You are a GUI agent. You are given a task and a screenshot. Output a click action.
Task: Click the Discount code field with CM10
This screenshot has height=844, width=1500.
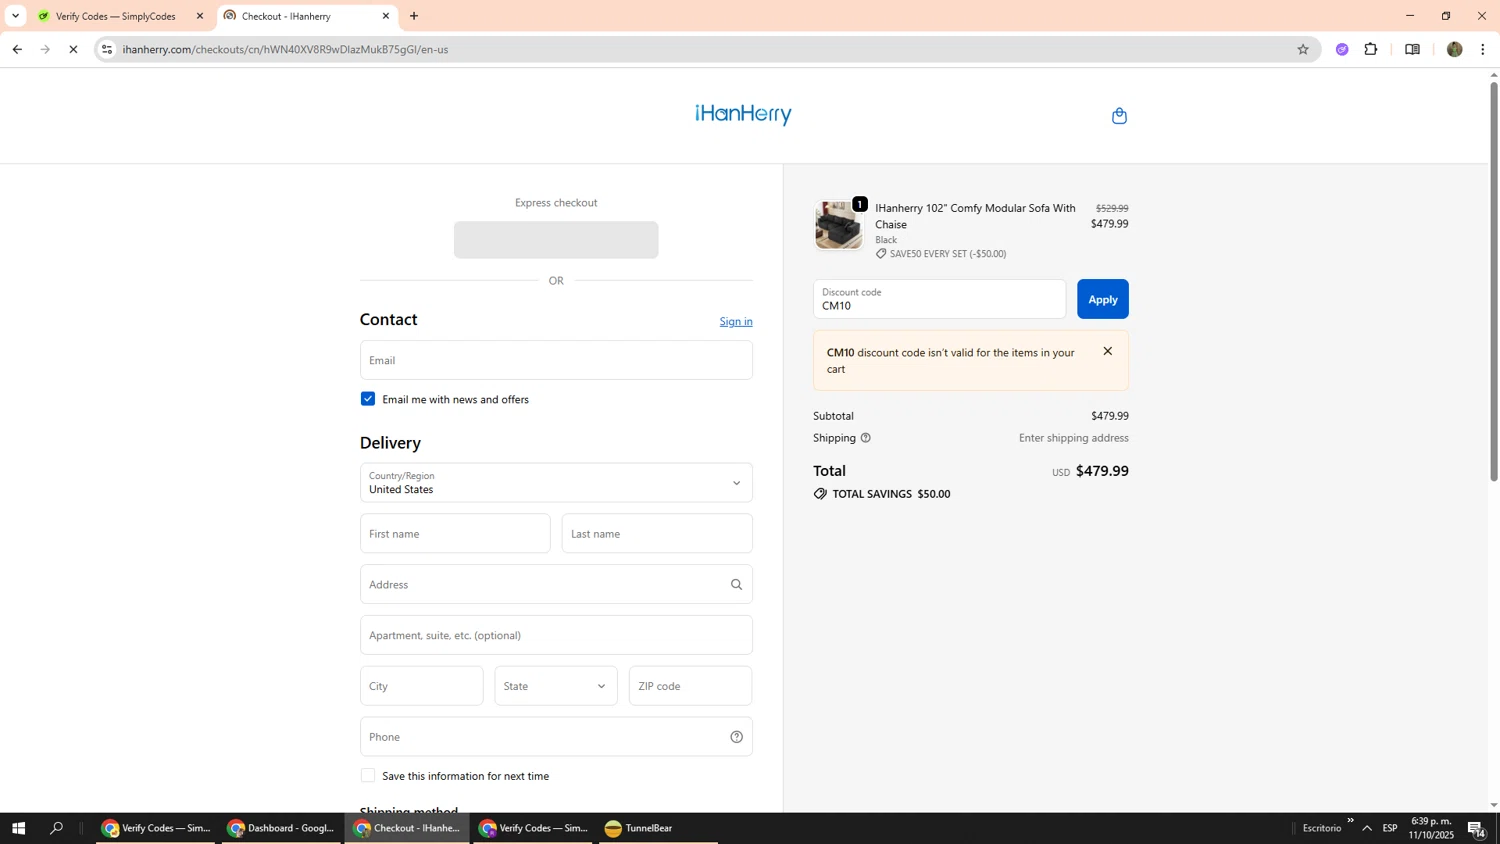(x=940, y=299)
